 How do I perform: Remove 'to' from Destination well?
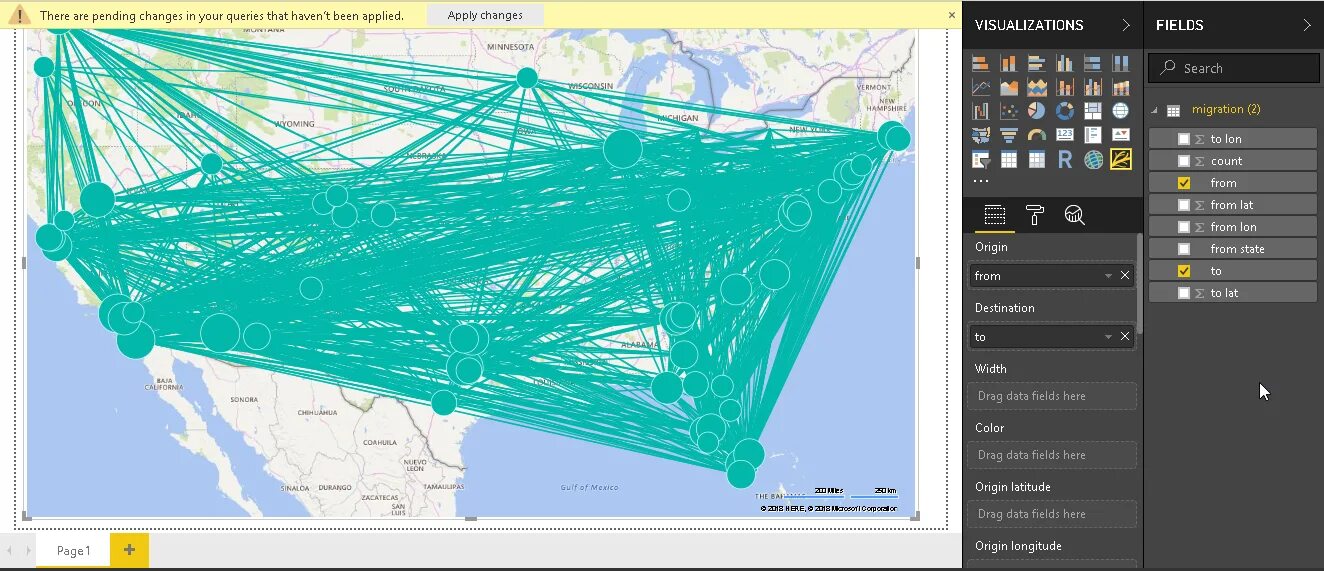1125,337
